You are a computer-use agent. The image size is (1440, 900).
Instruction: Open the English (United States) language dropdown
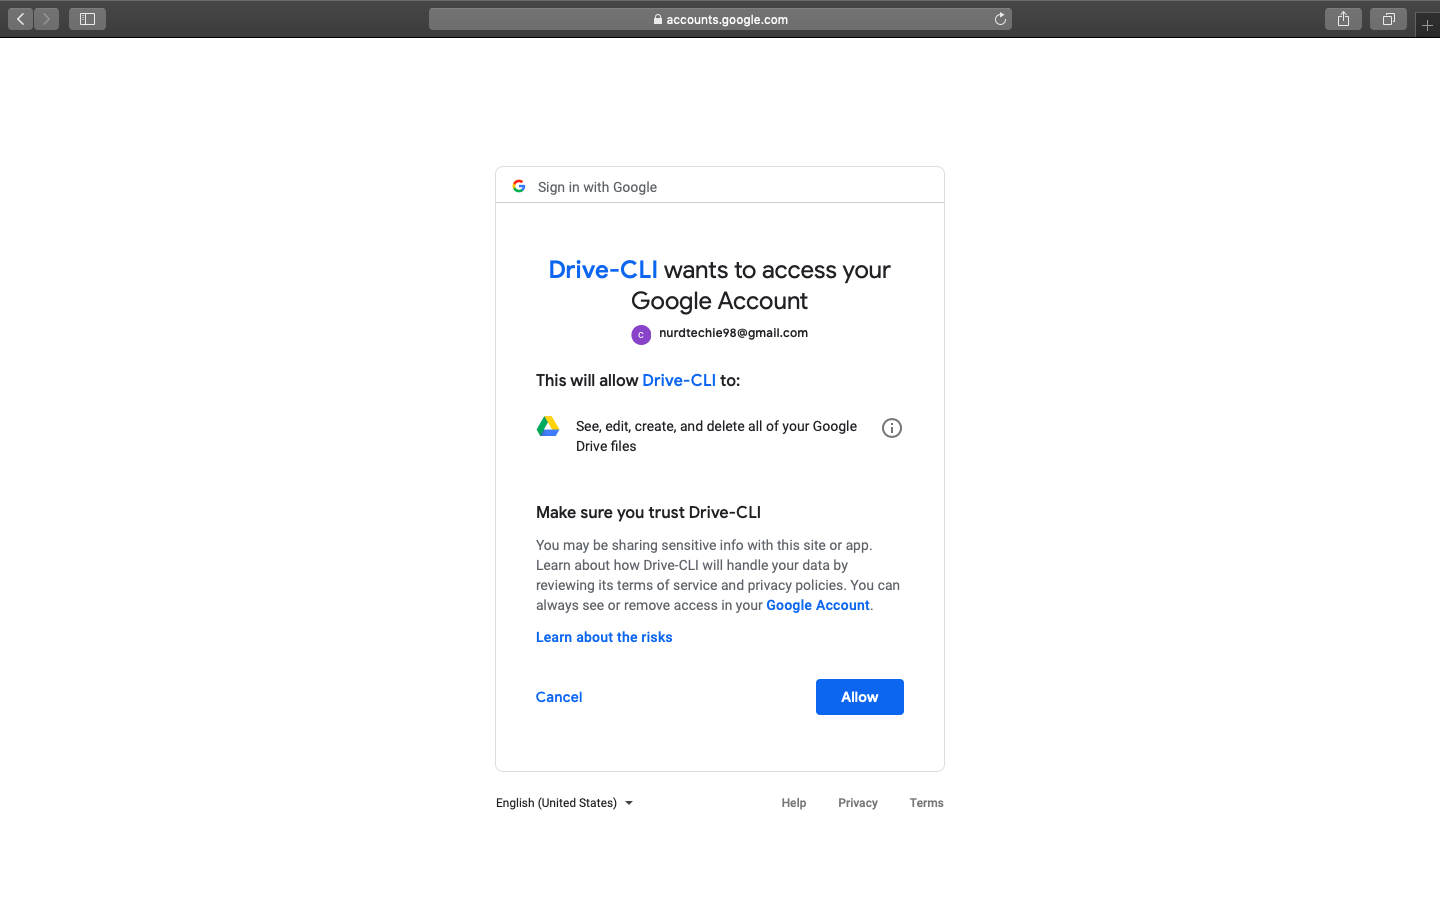click(565, 803)
